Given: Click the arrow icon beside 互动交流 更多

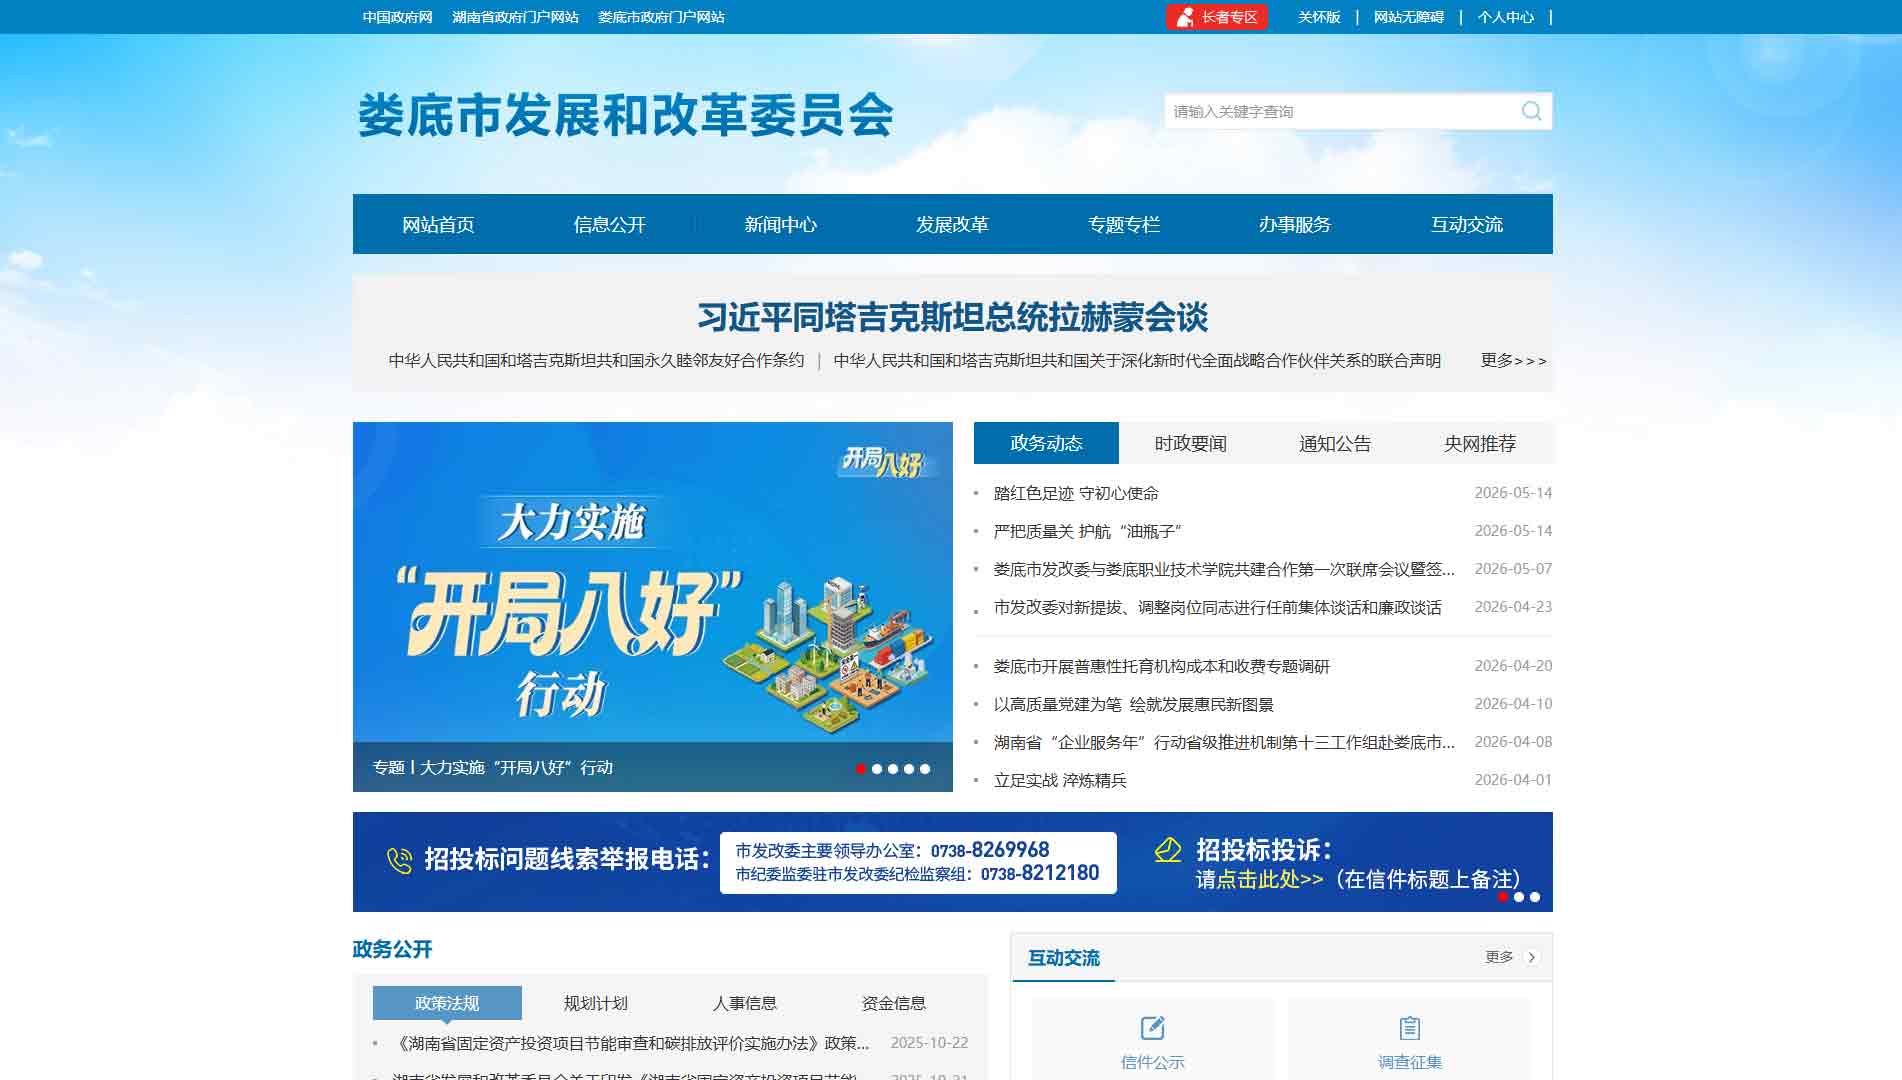Looking at the screenshot, I should click(x=1531, y=957).
